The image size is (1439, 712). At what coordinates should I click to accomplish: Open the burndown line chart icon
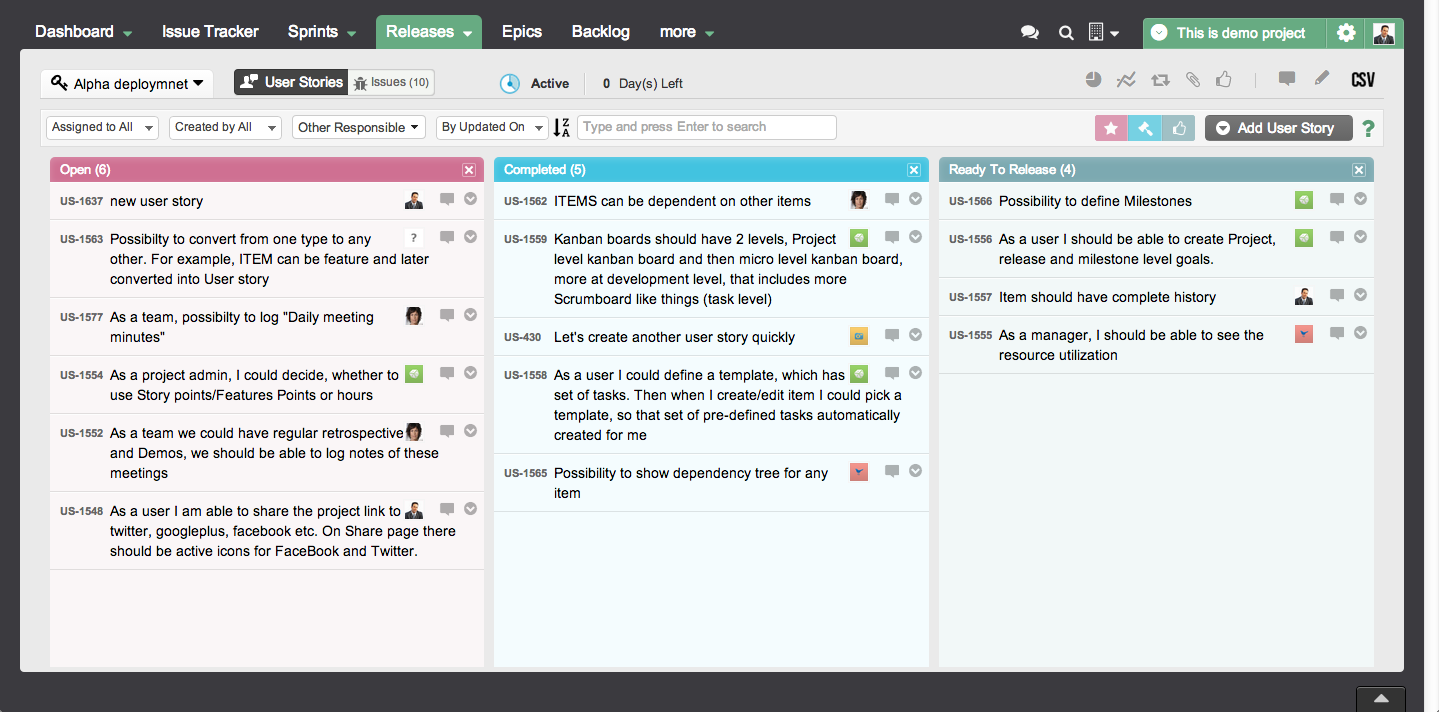[x=1127, y=80]
